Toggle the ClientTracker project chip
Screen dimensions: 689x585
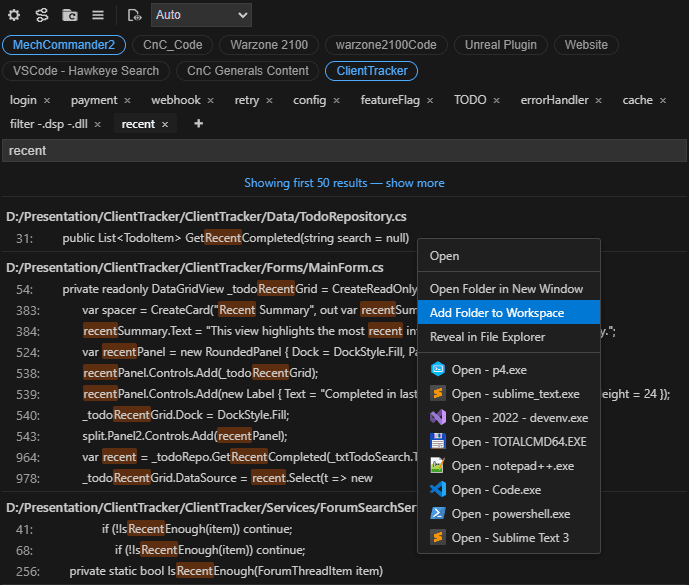372,71
